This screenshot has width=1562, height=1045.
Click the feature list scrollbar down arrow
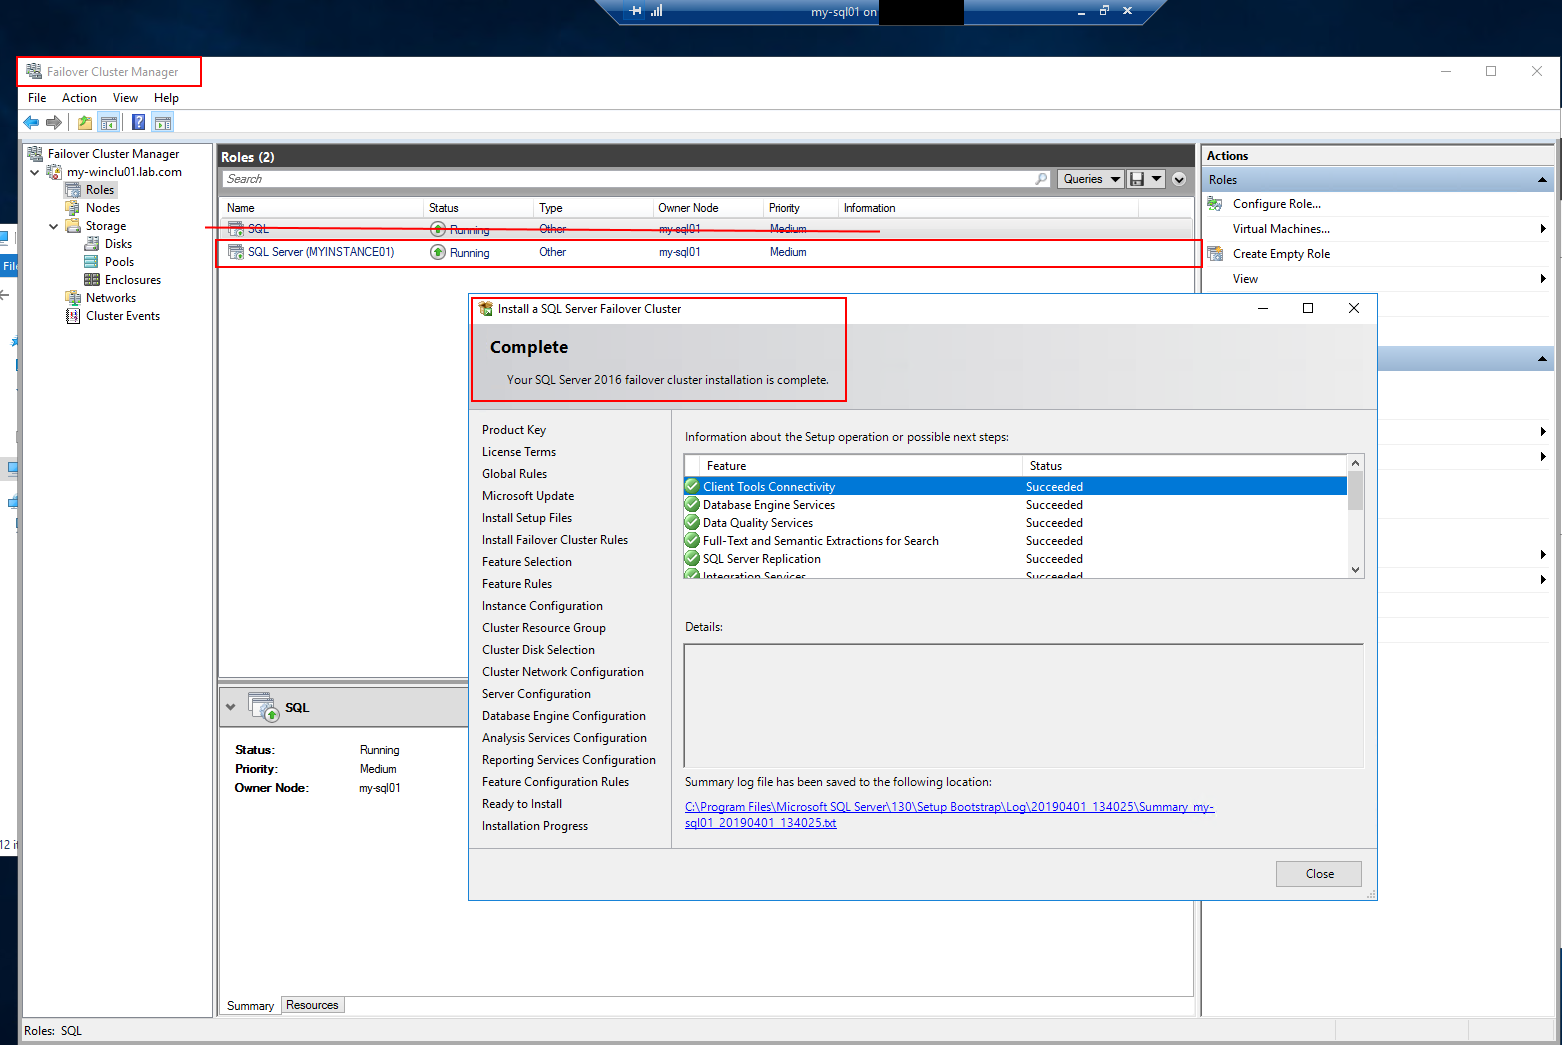(1356, 570)
